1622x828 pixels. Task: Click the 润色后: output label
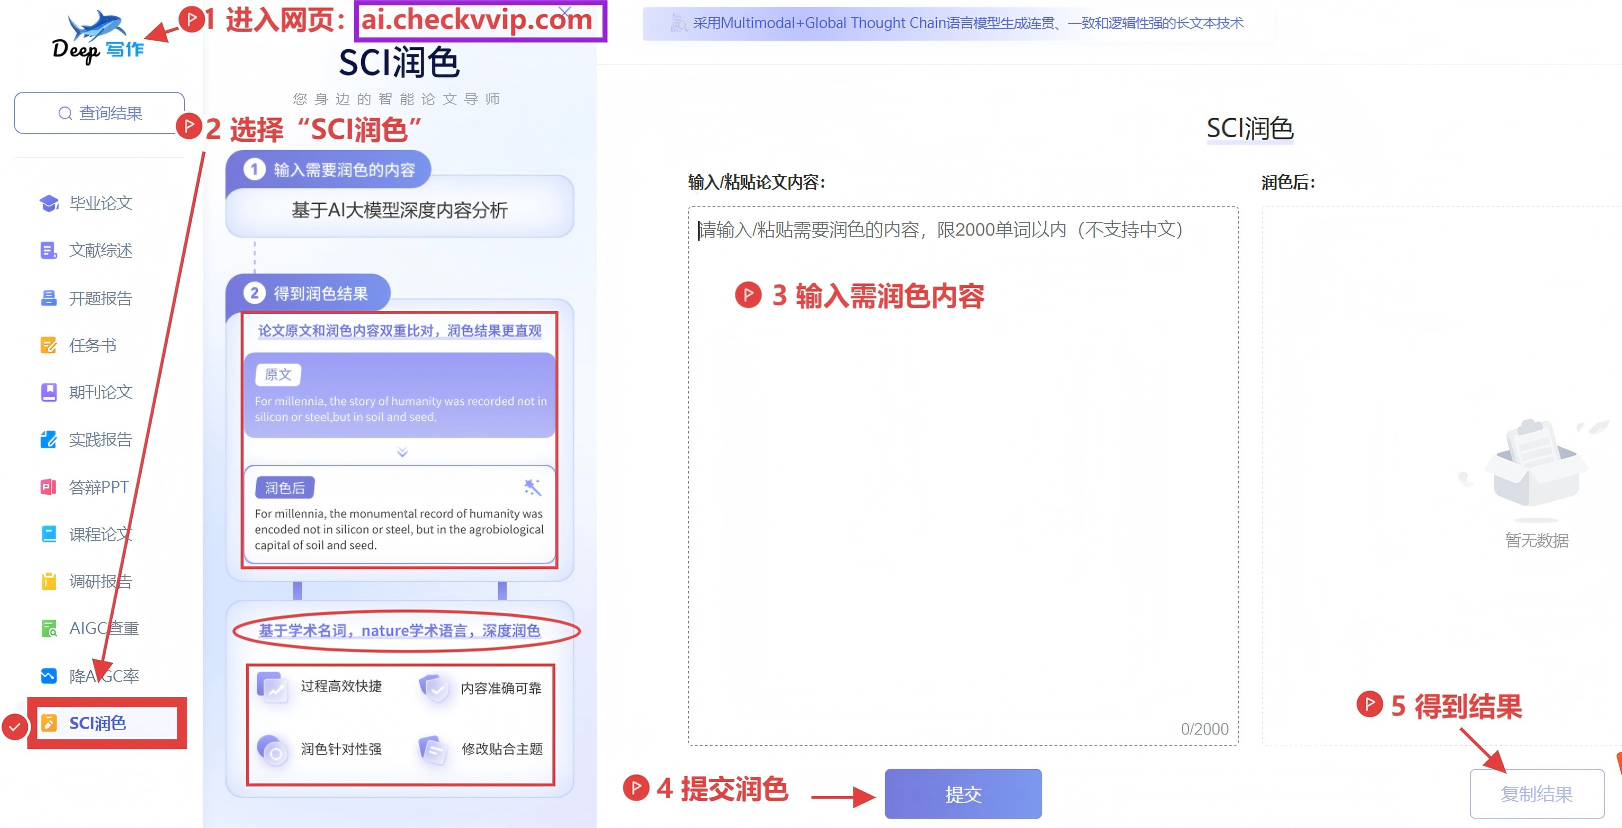[x=1288, y=182]
